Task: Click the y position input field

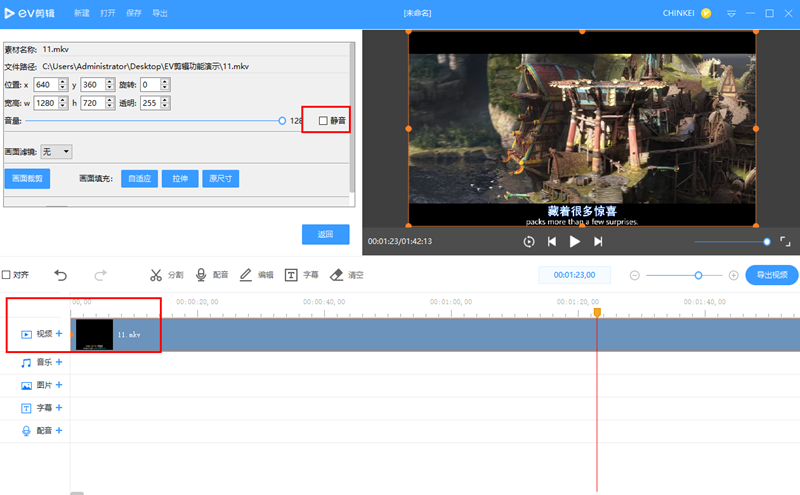Action: point(93,85)
